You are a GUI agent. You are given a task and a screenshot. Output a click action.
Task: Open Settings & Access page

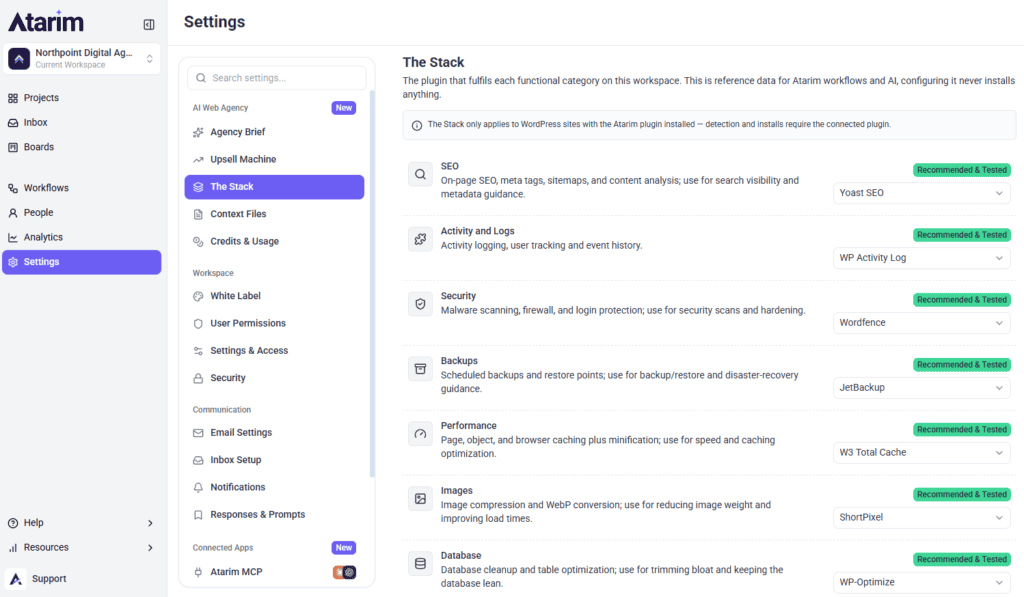tap(274, 351)
